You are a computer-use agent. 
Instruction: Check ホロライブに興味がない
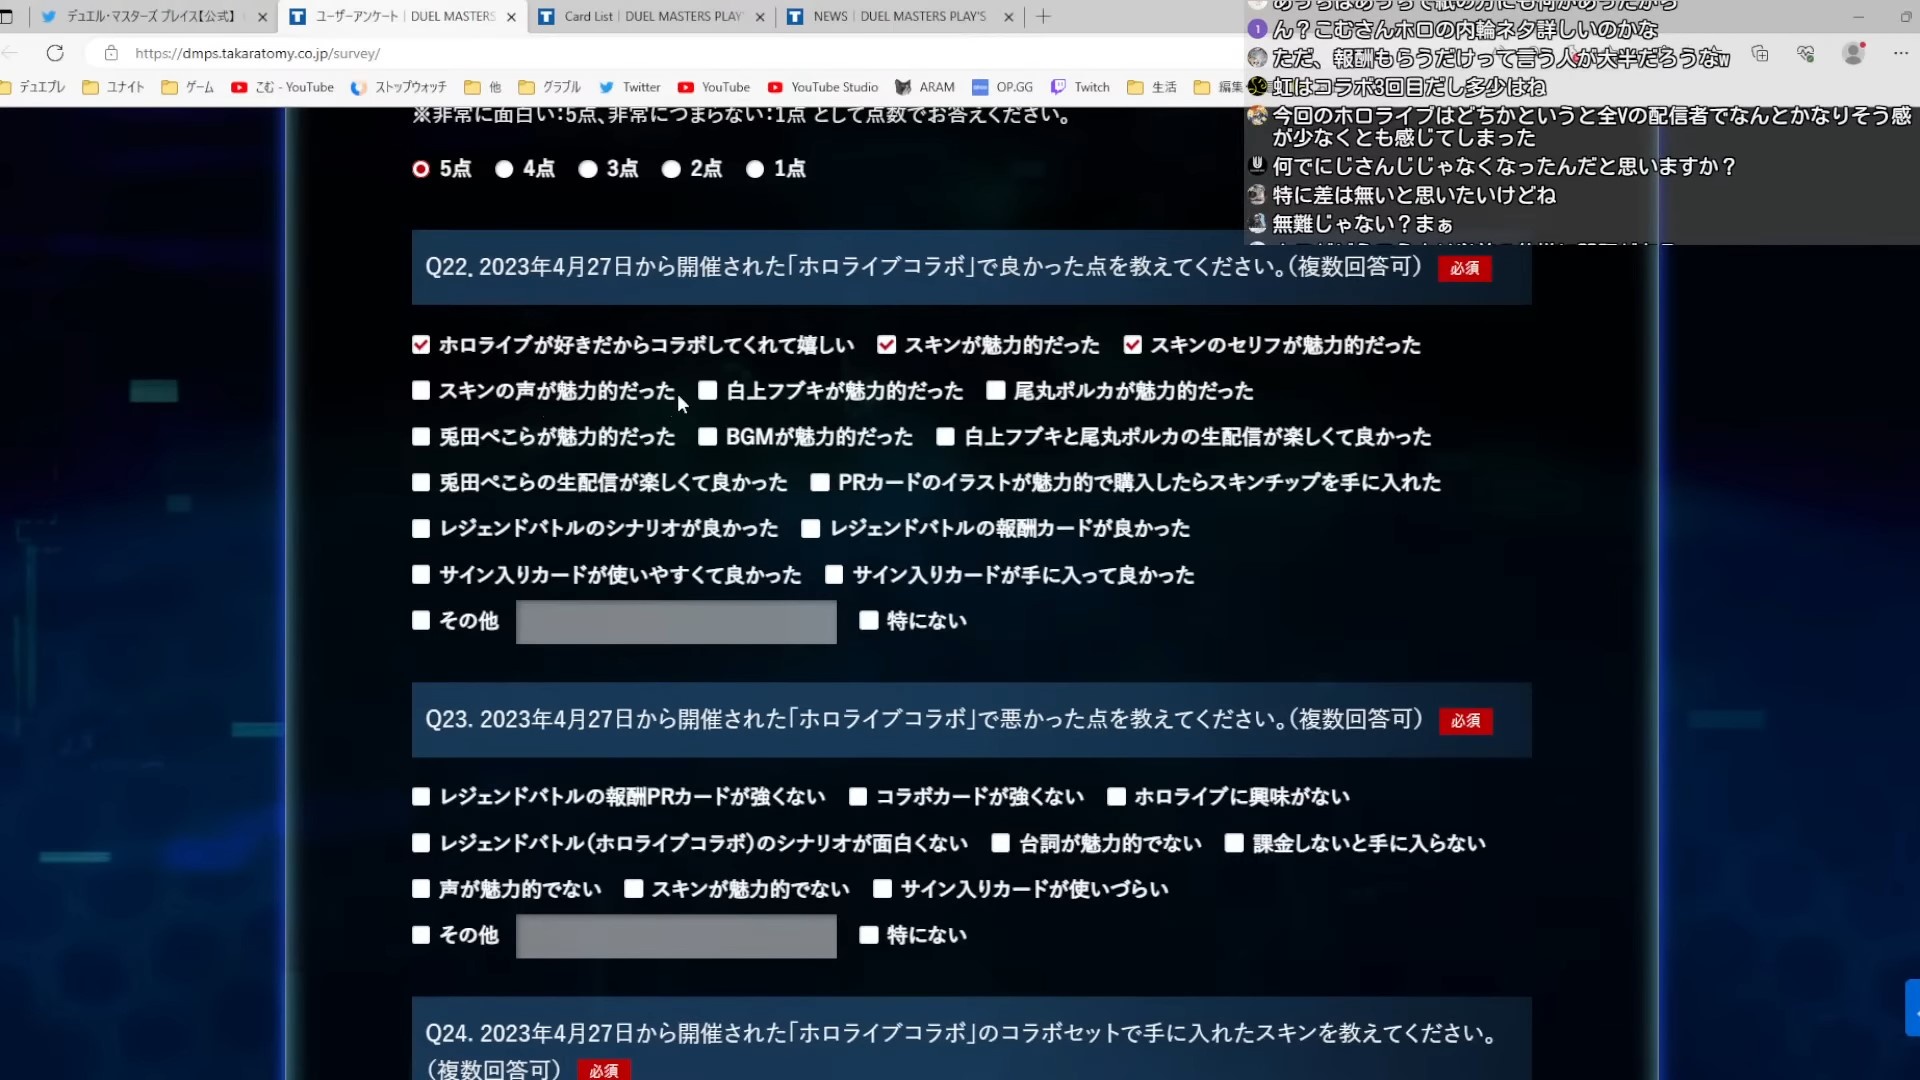point(1116,797)
